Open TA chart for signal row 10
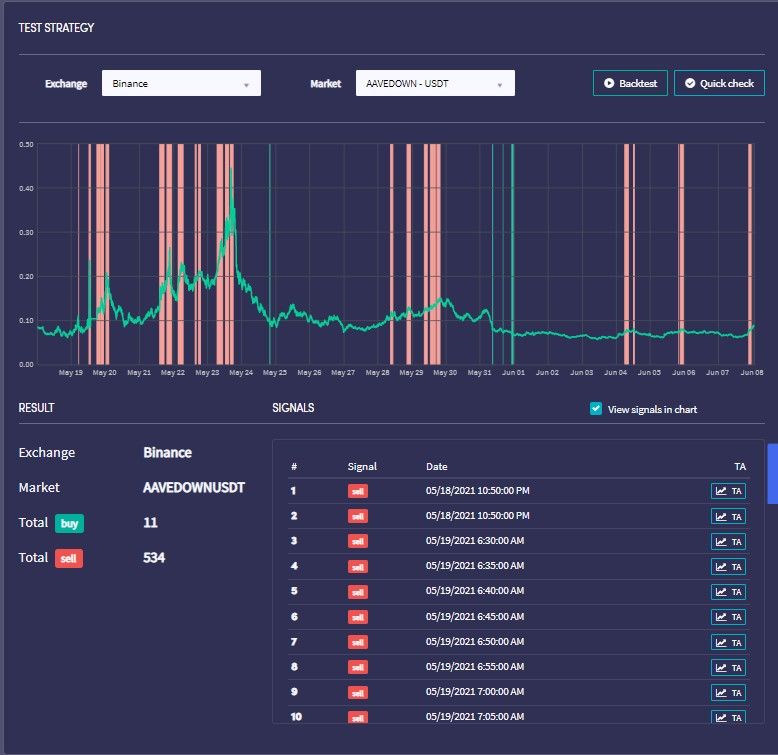The image size is (778, 755). pos(728,717)
